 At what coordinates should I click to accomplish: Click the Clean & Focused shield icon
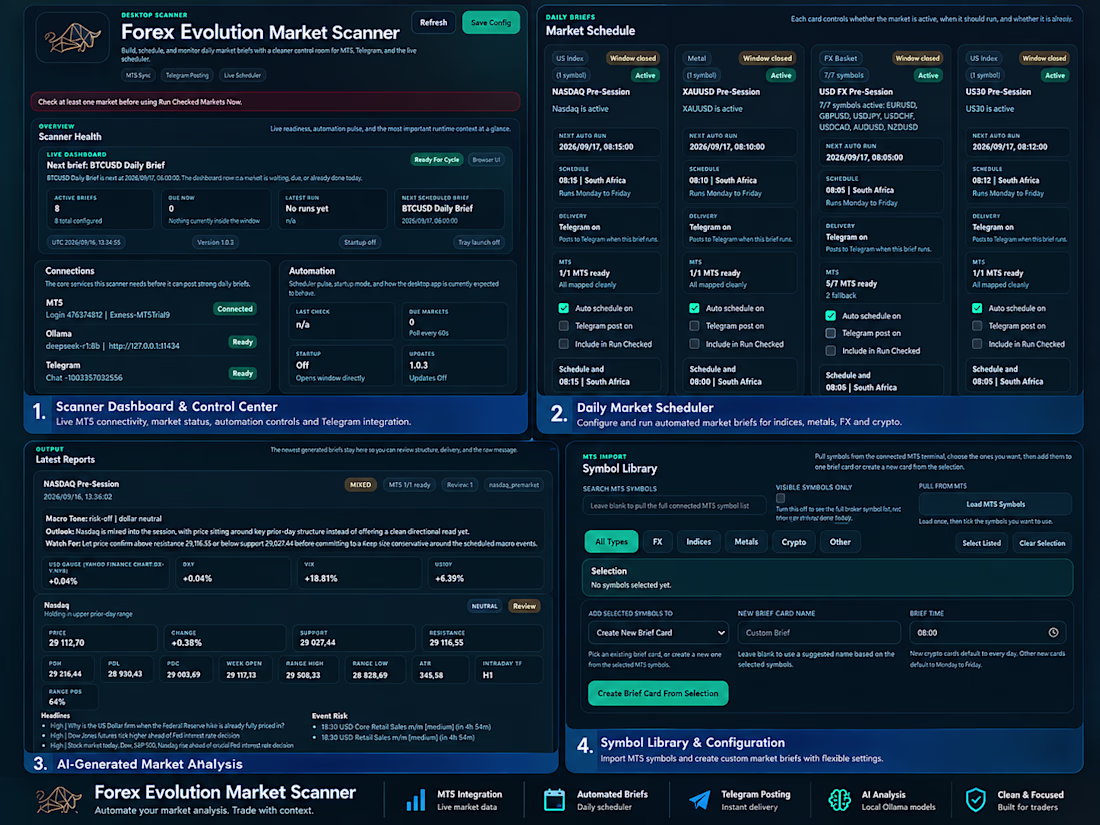(975, 800)
